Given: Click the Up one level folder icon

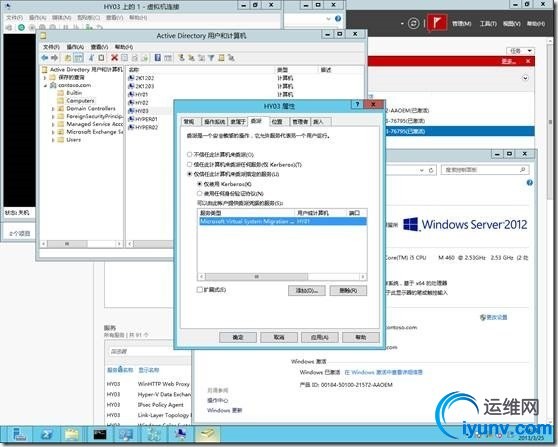Looking at the screenshot, I should [68, 58].
